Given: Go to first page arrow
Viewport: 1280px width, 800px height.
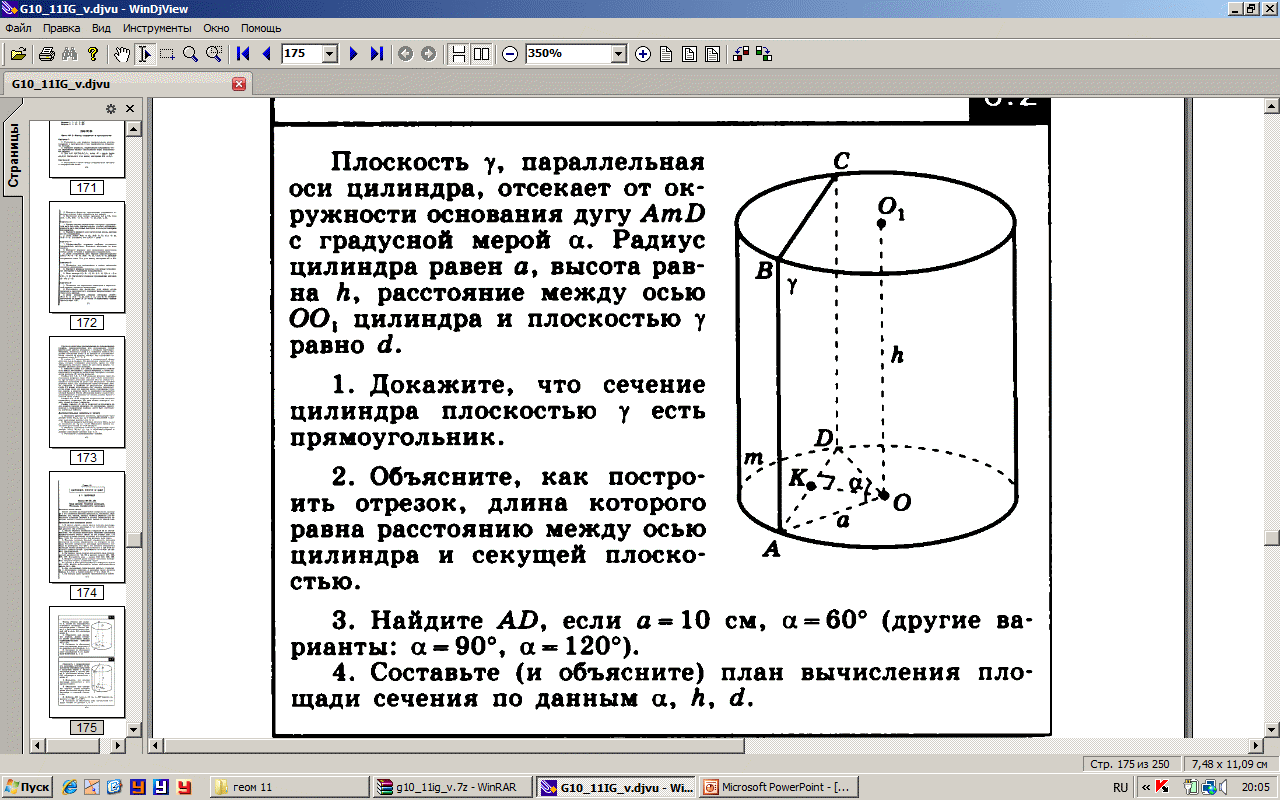Looking at the screenshot, I should click(x=243, y=54).
